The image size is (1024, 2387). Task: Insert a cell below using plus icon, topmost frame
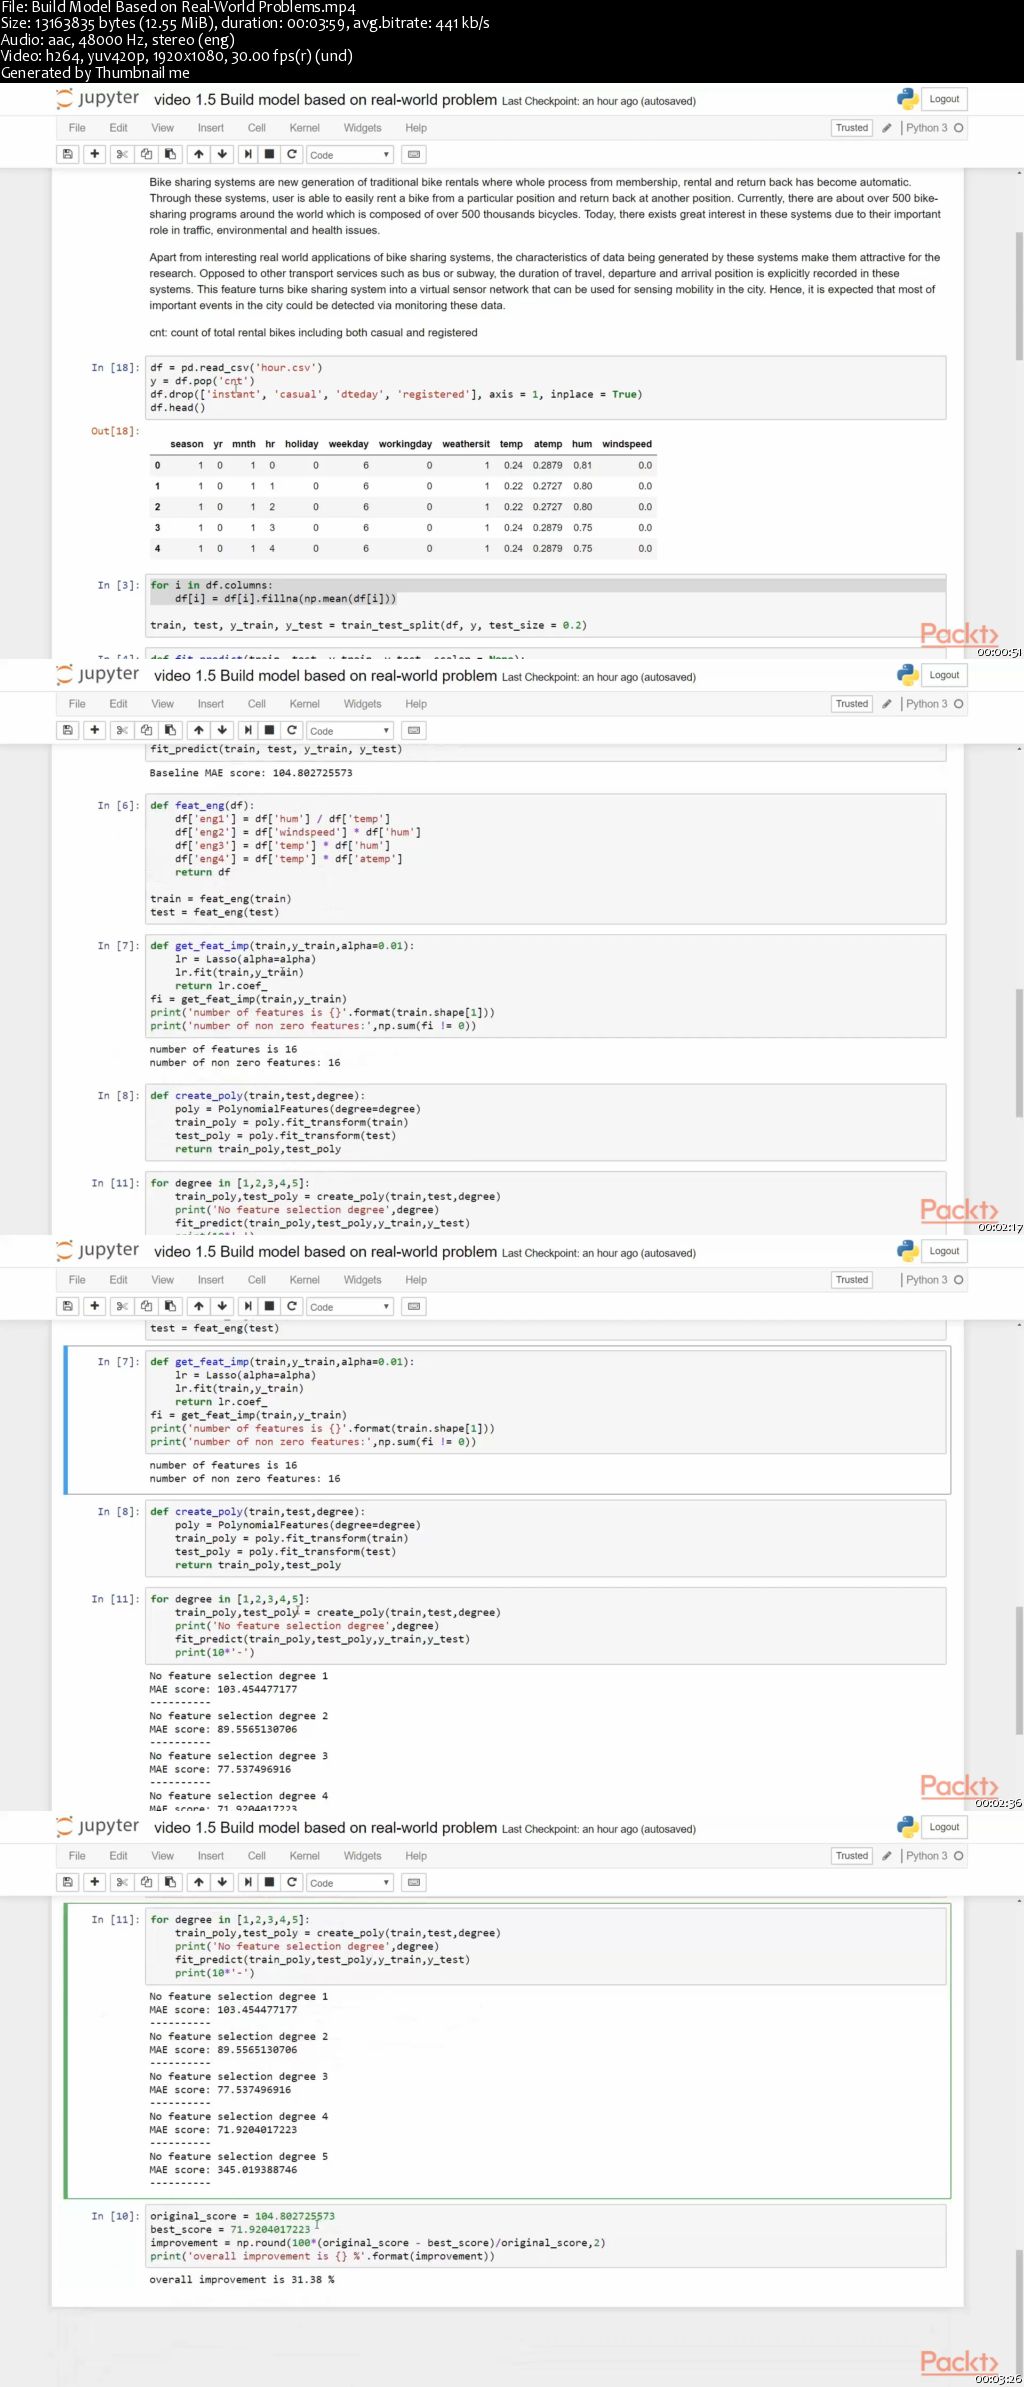(94, 154)
